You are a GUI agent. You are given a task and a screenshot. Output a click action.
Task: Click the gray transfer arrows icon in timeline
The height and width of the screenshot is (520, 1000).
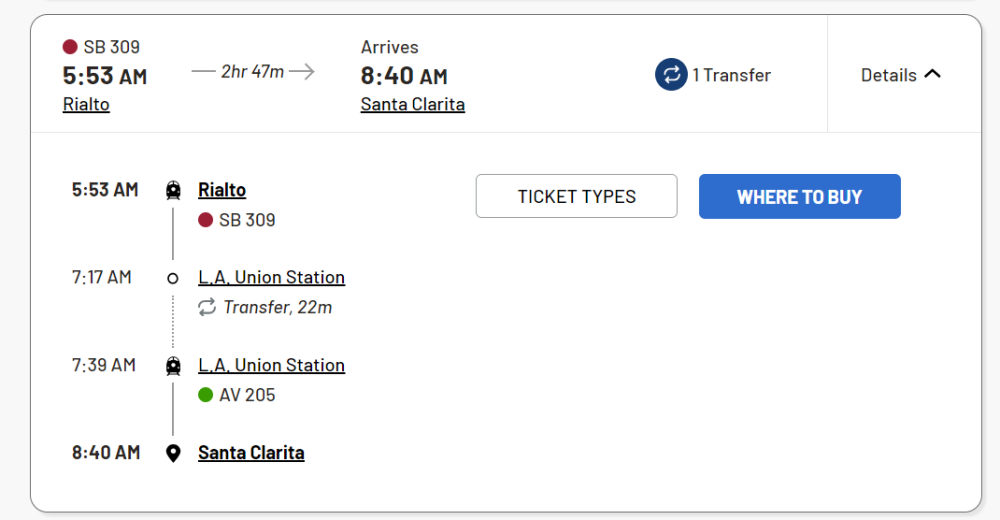207,307
